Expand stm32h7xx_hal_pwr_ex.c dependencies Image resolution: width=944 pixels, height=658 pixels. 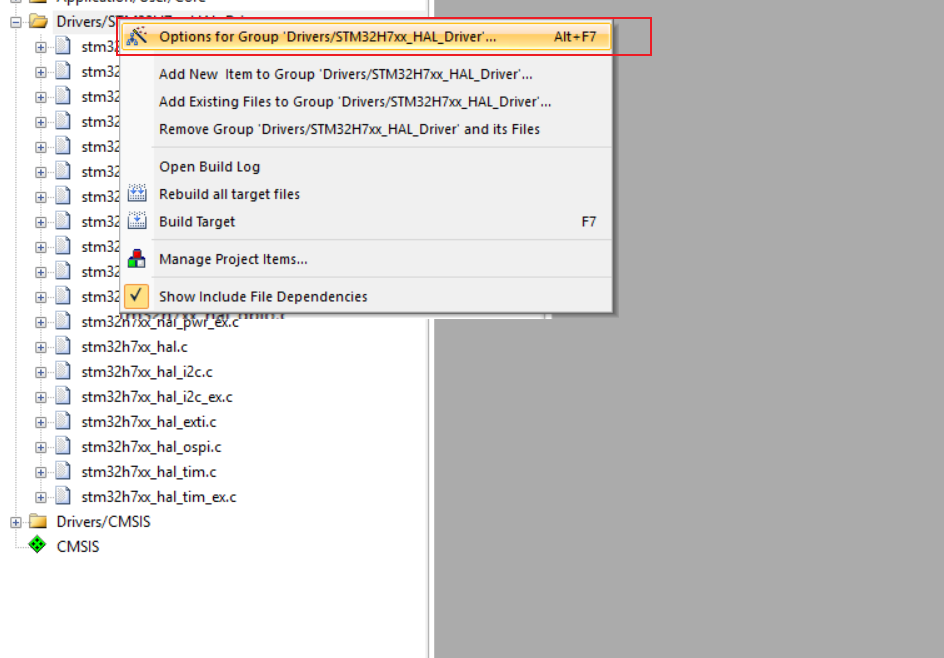40,323
